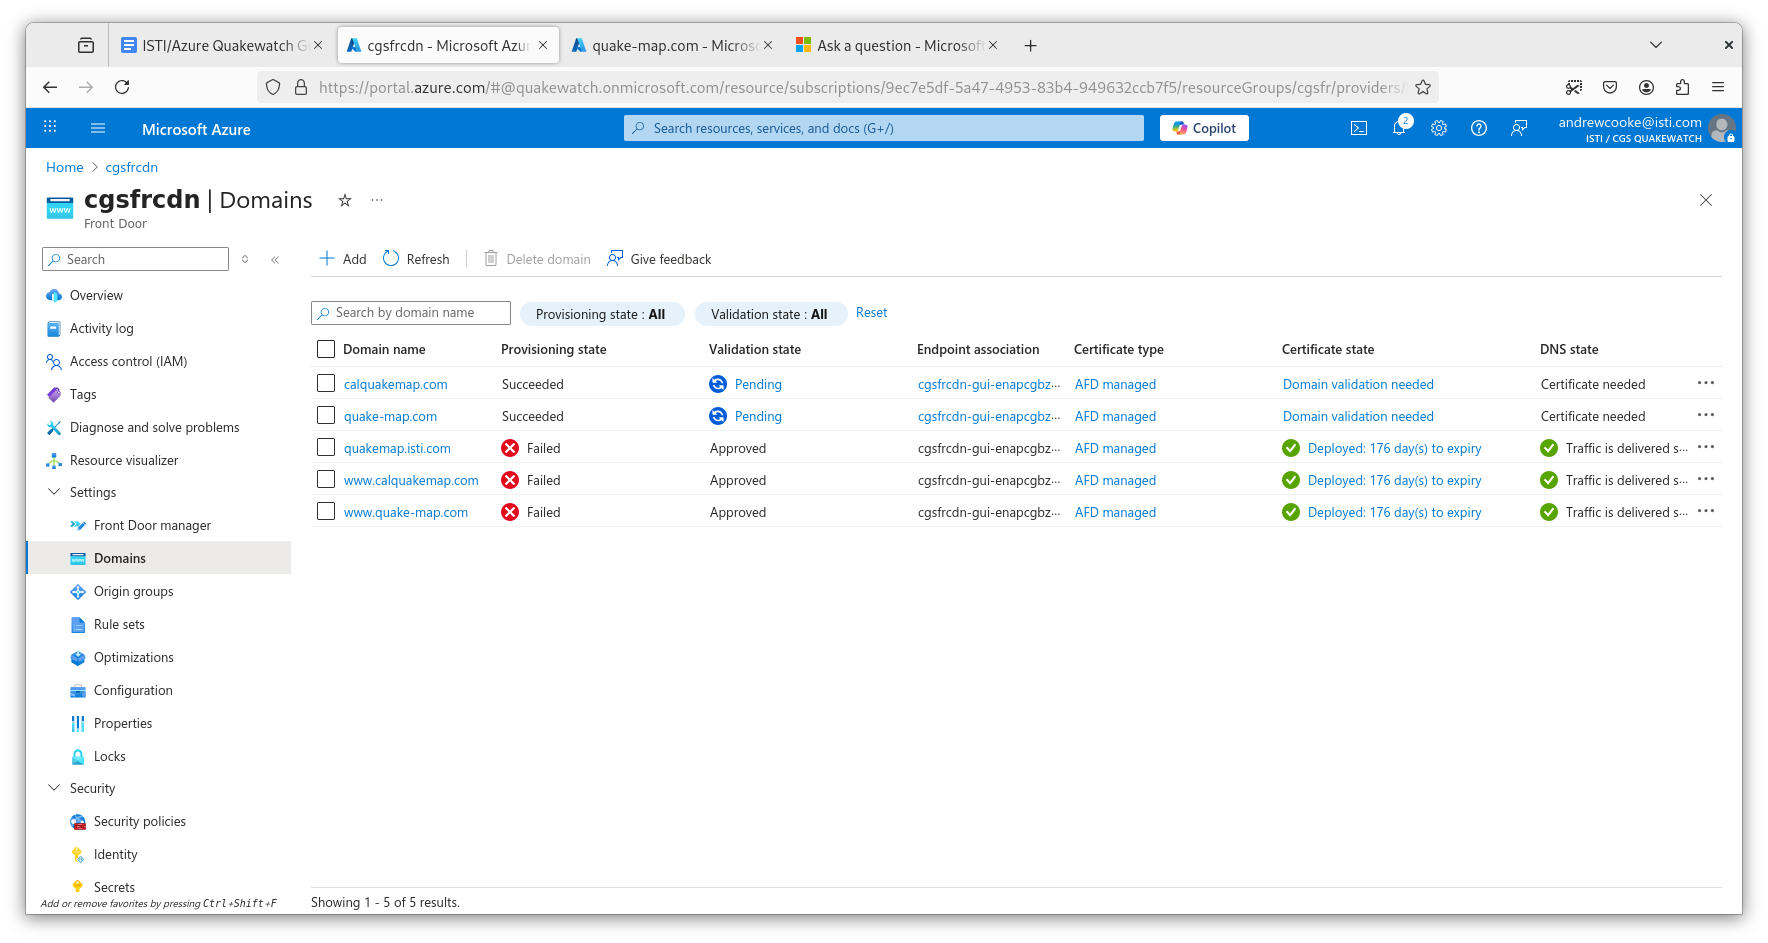This screenshot has width=1768, height=943.
Task: Collapse the Security section
Action: [x=54, y=788]
